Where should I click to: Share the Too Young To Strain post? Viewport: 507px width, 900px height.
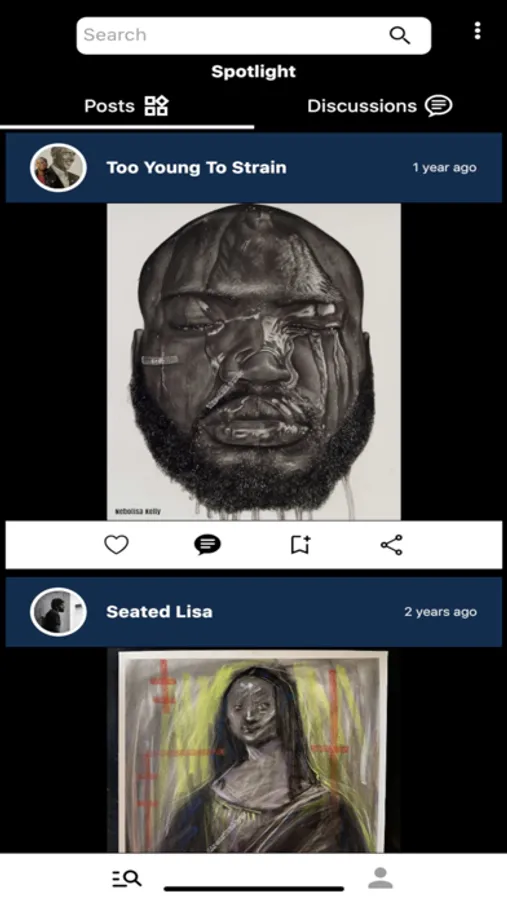(392, 545)
